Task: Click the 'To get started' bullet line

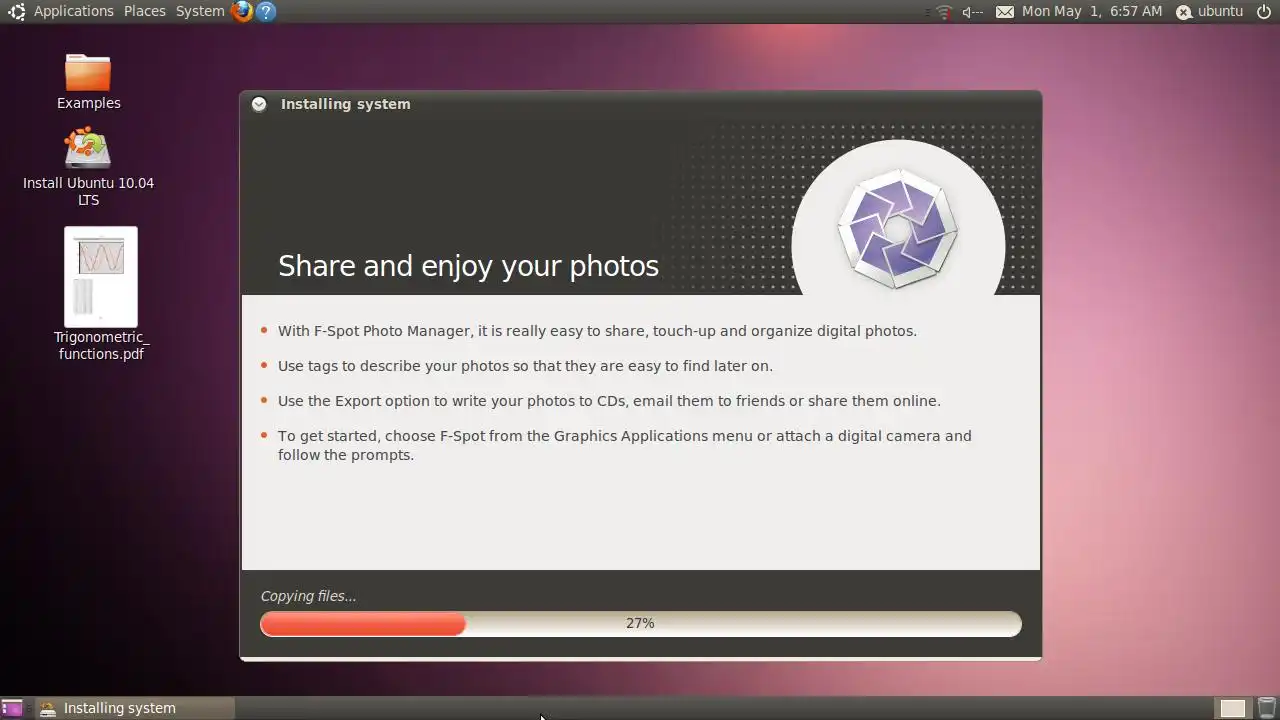Action: [625, 445]
